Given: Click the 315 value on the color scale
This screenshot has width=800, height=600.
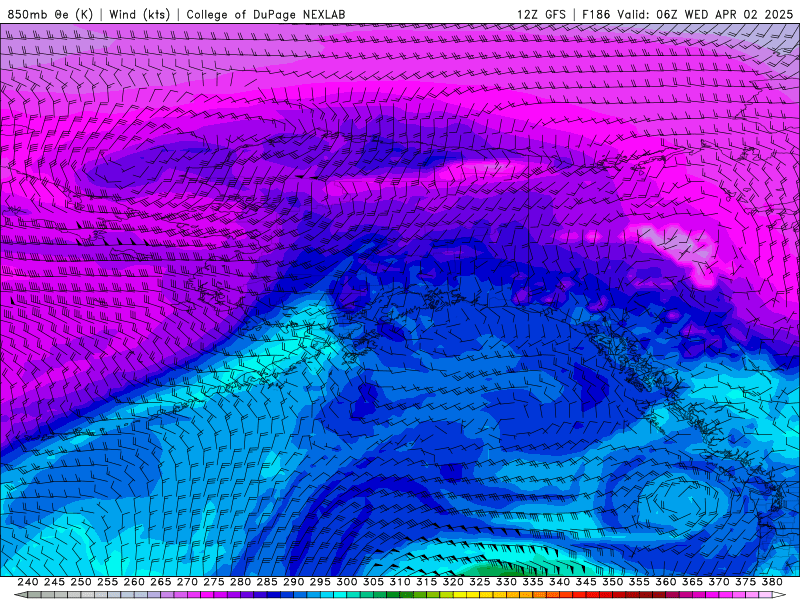Looking at the screenshot, I should pos(427,582).
